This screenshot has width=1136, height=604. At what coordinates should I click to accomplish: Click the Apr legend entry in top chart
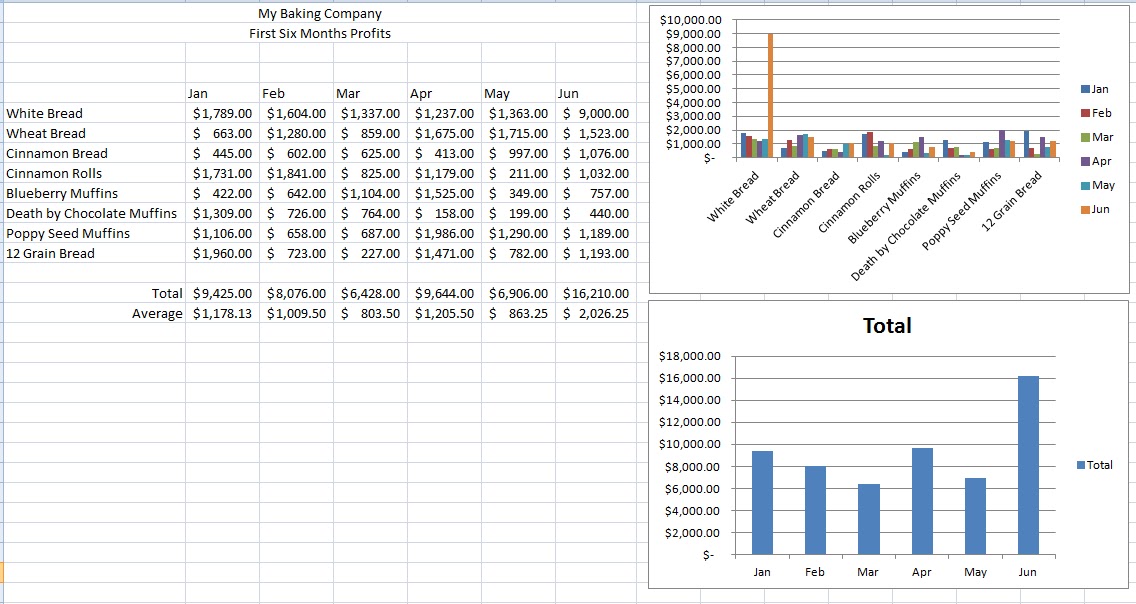pos(1095,161)
